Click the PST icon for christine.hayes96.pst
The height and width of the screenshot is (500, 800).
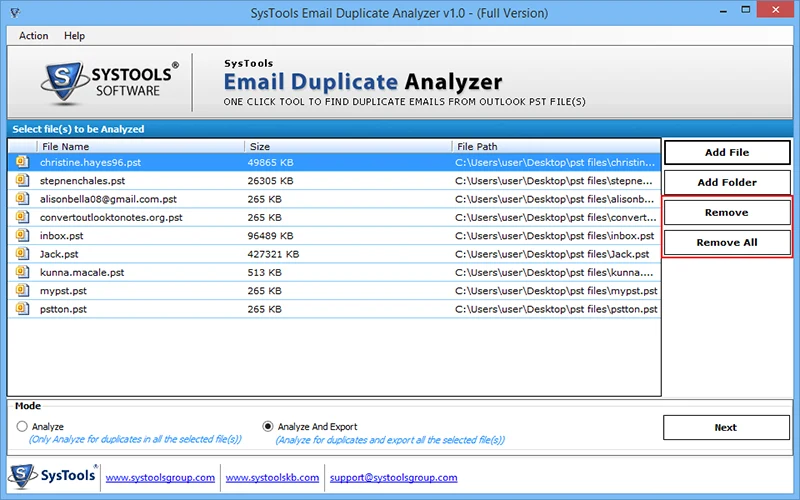(22, 162)
